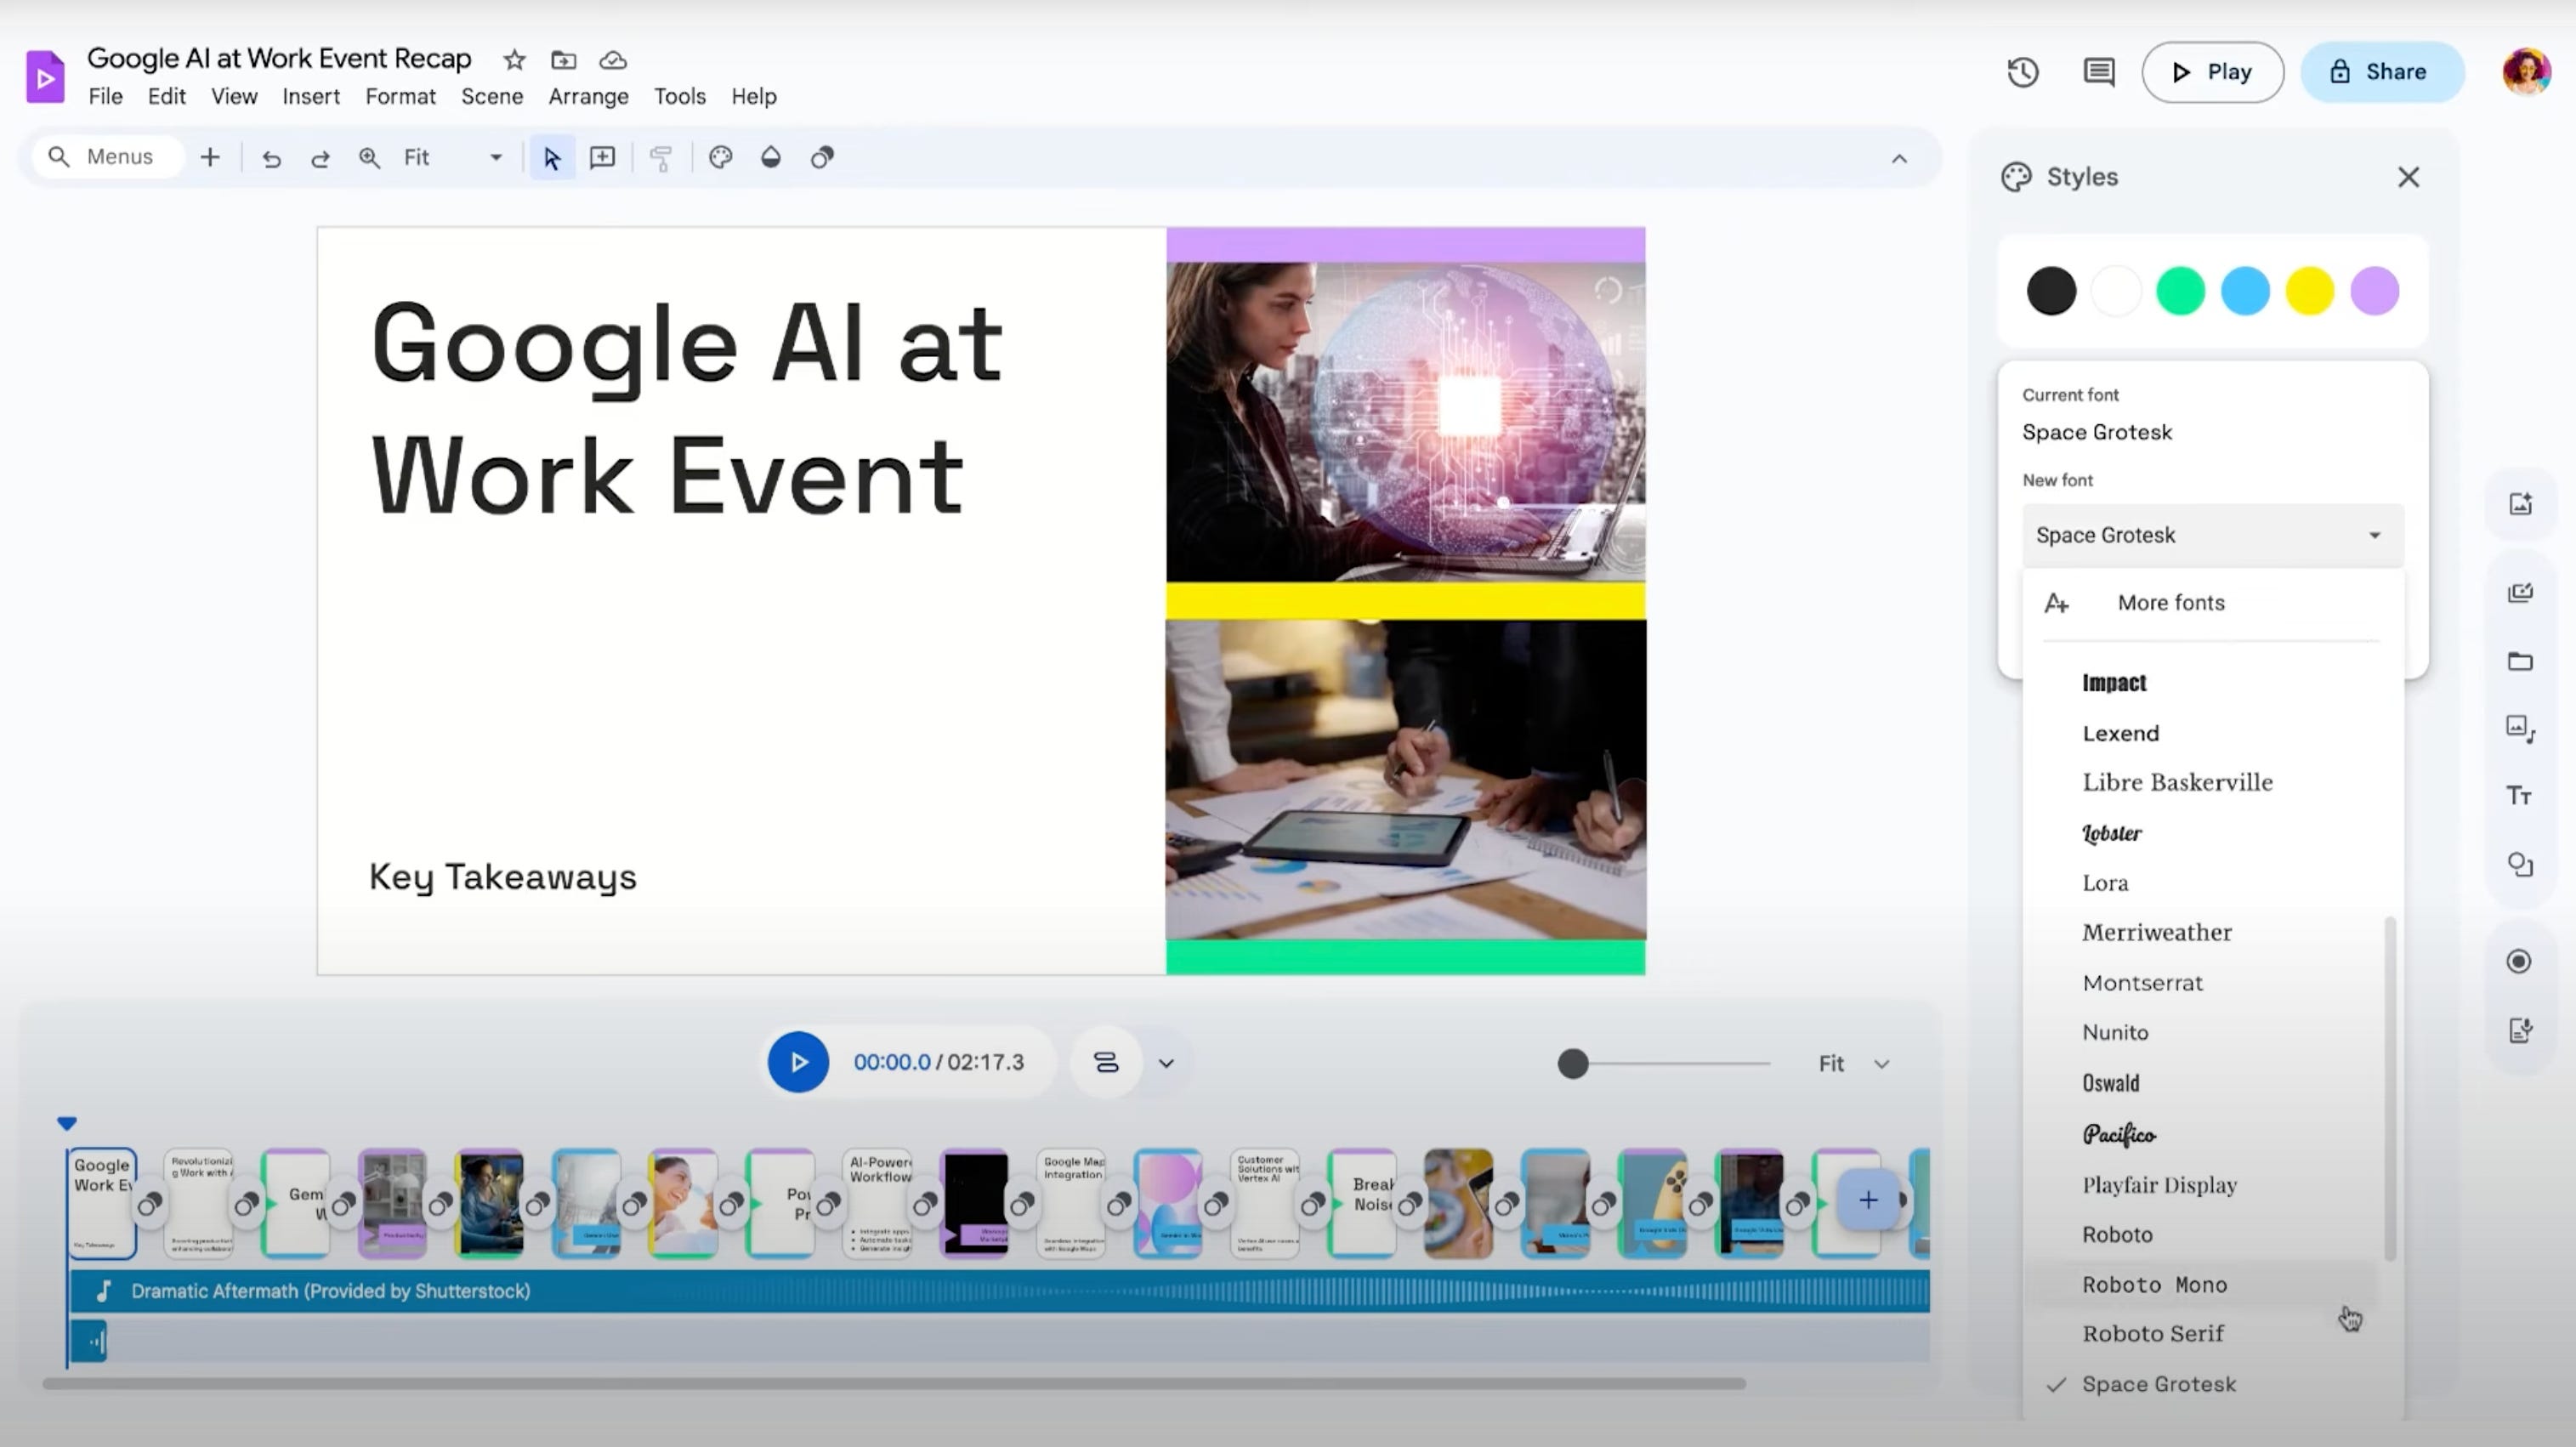
Task: Click the undo arrow in toolbar
Action: (x=271, y=158)
